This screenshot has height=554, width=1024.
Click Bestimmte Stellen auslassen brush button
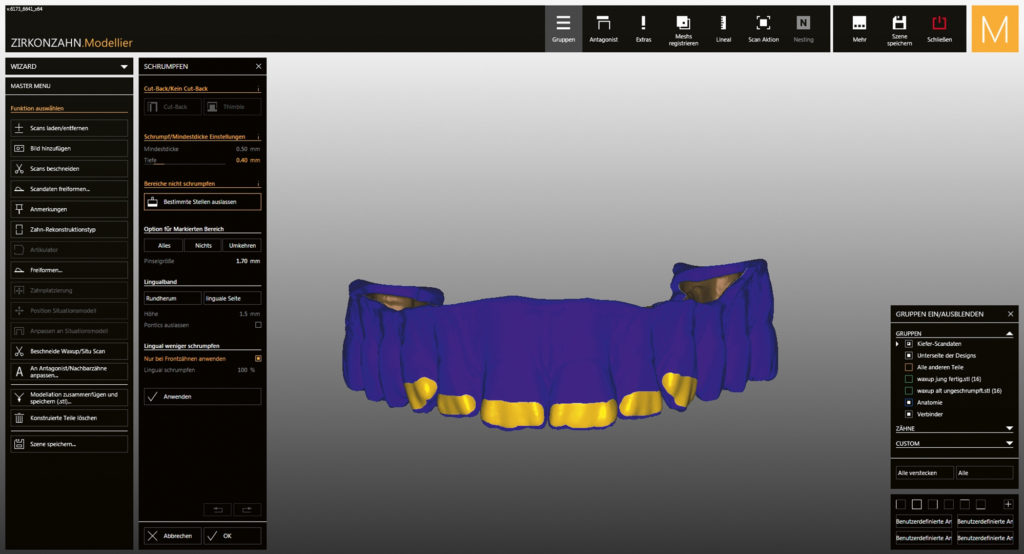(x=202, y=202)
